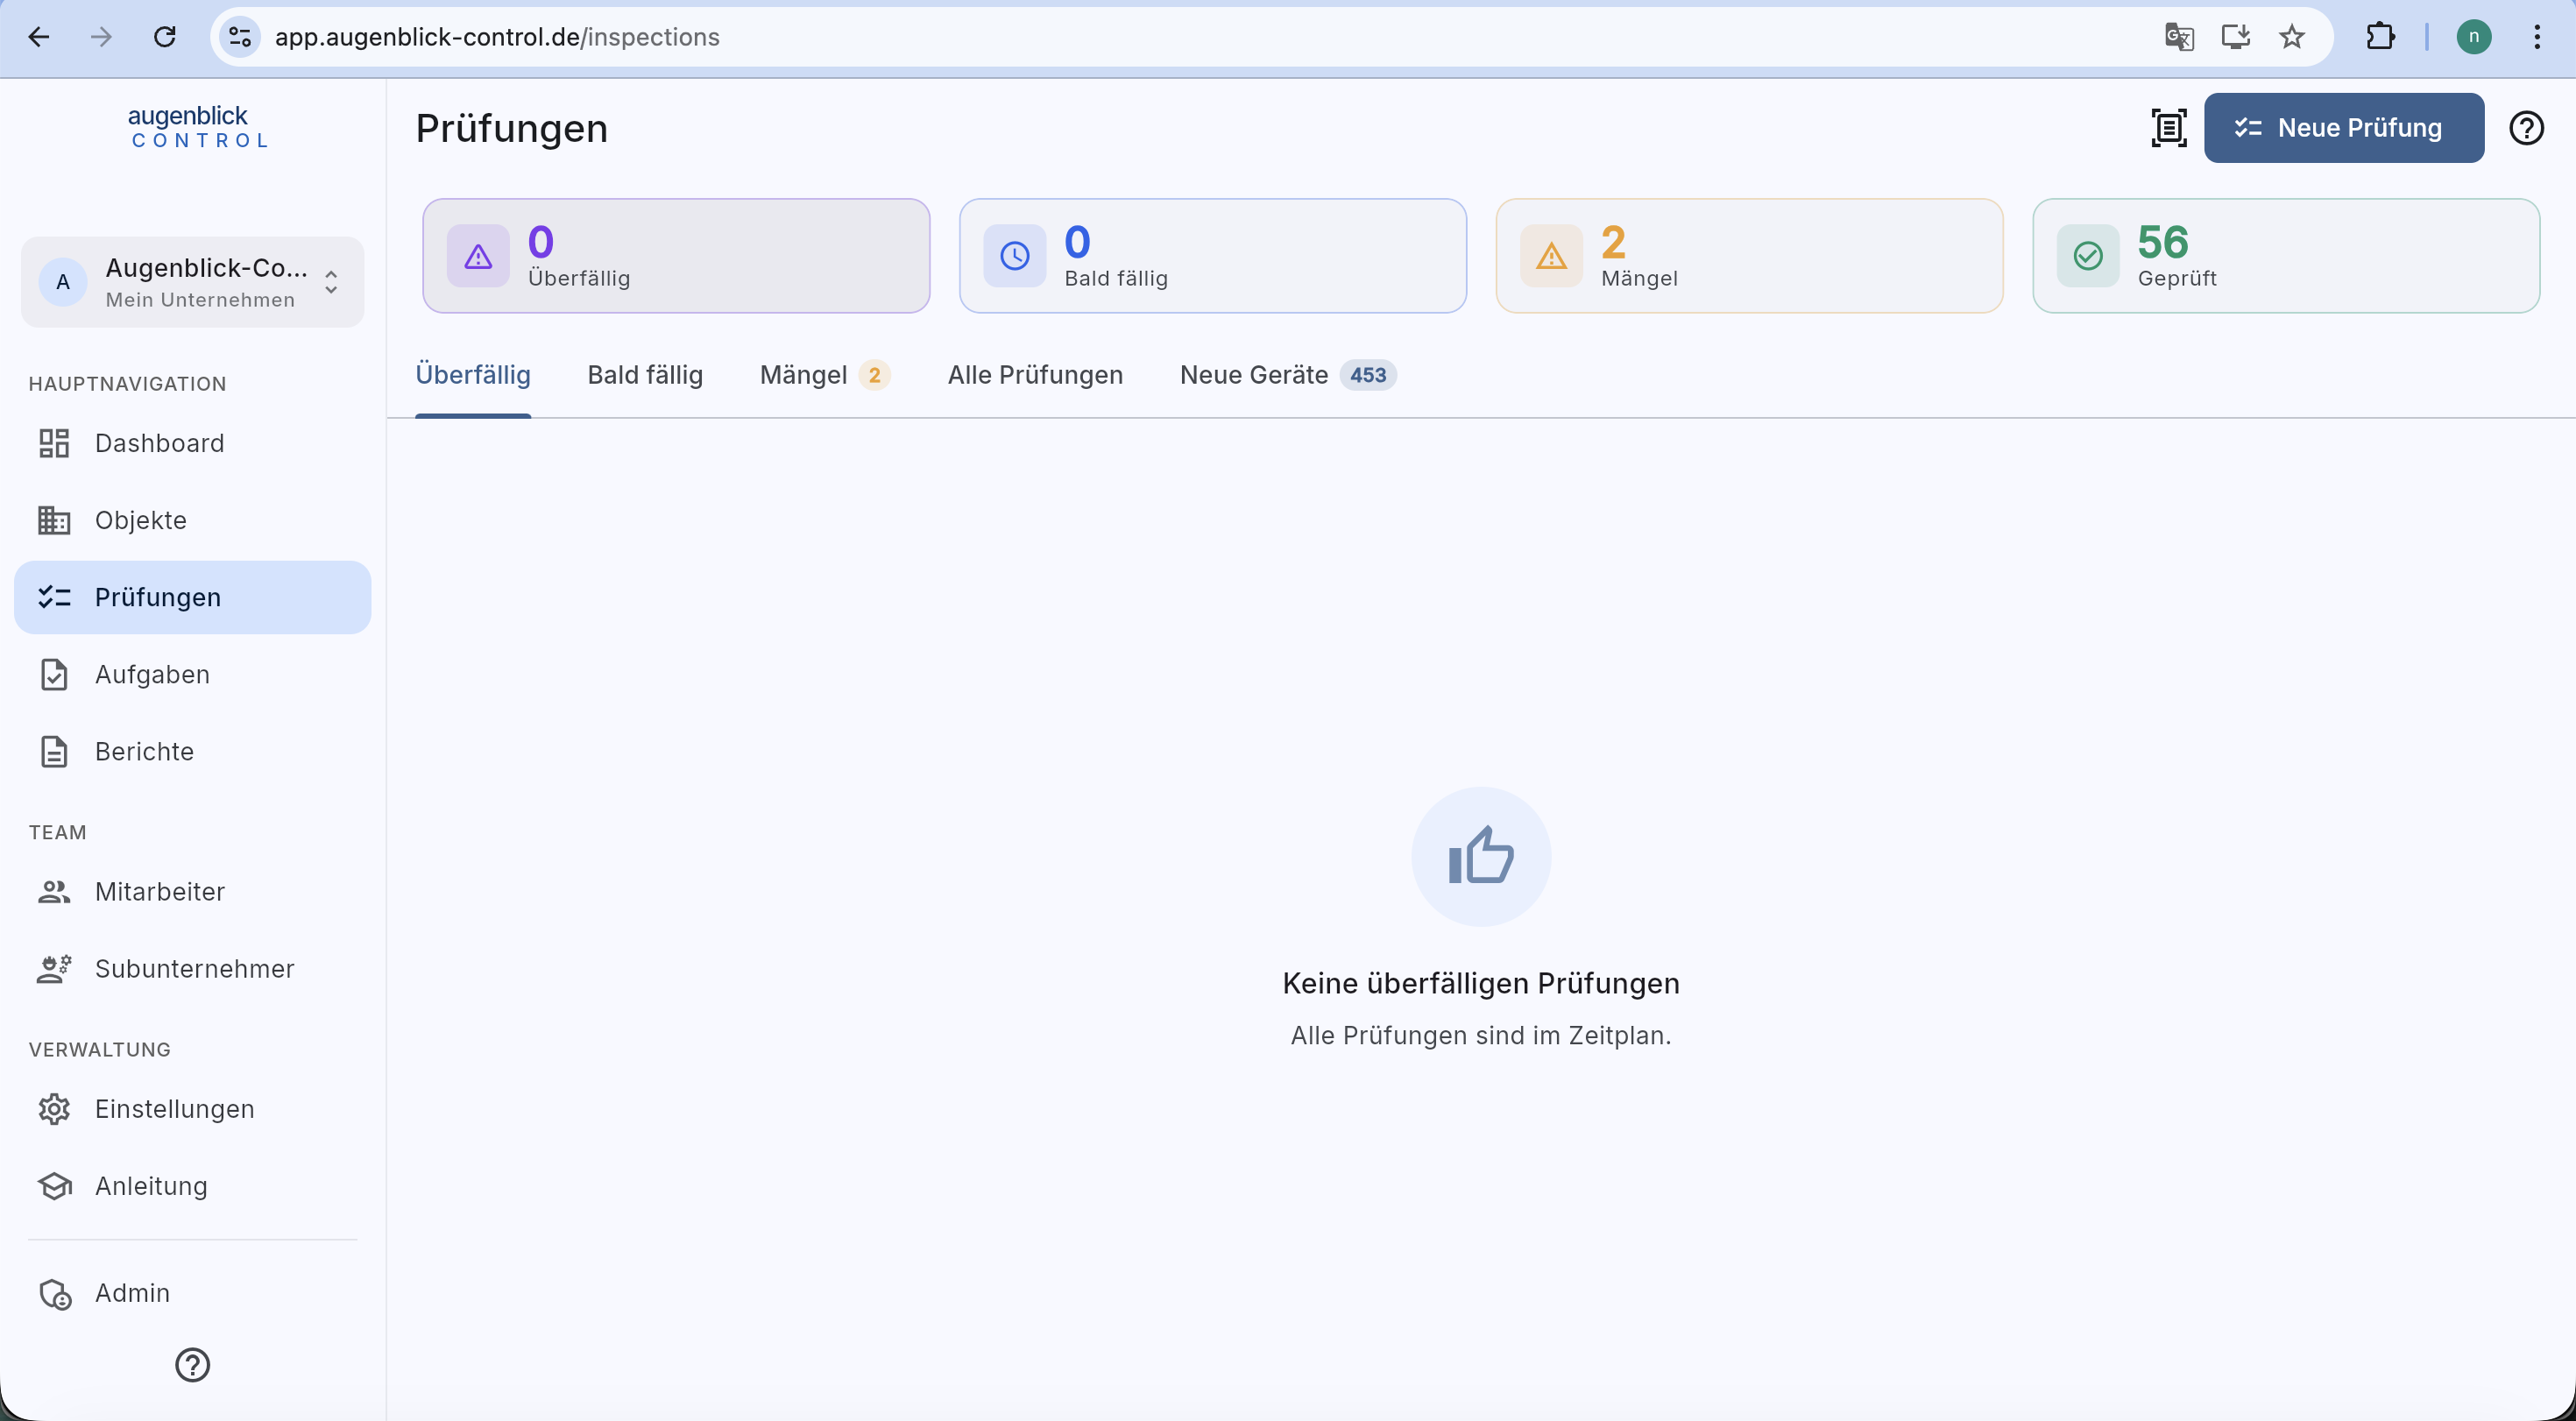
Task: Switch to the Bald fällig tab
Action: [645, 375]
